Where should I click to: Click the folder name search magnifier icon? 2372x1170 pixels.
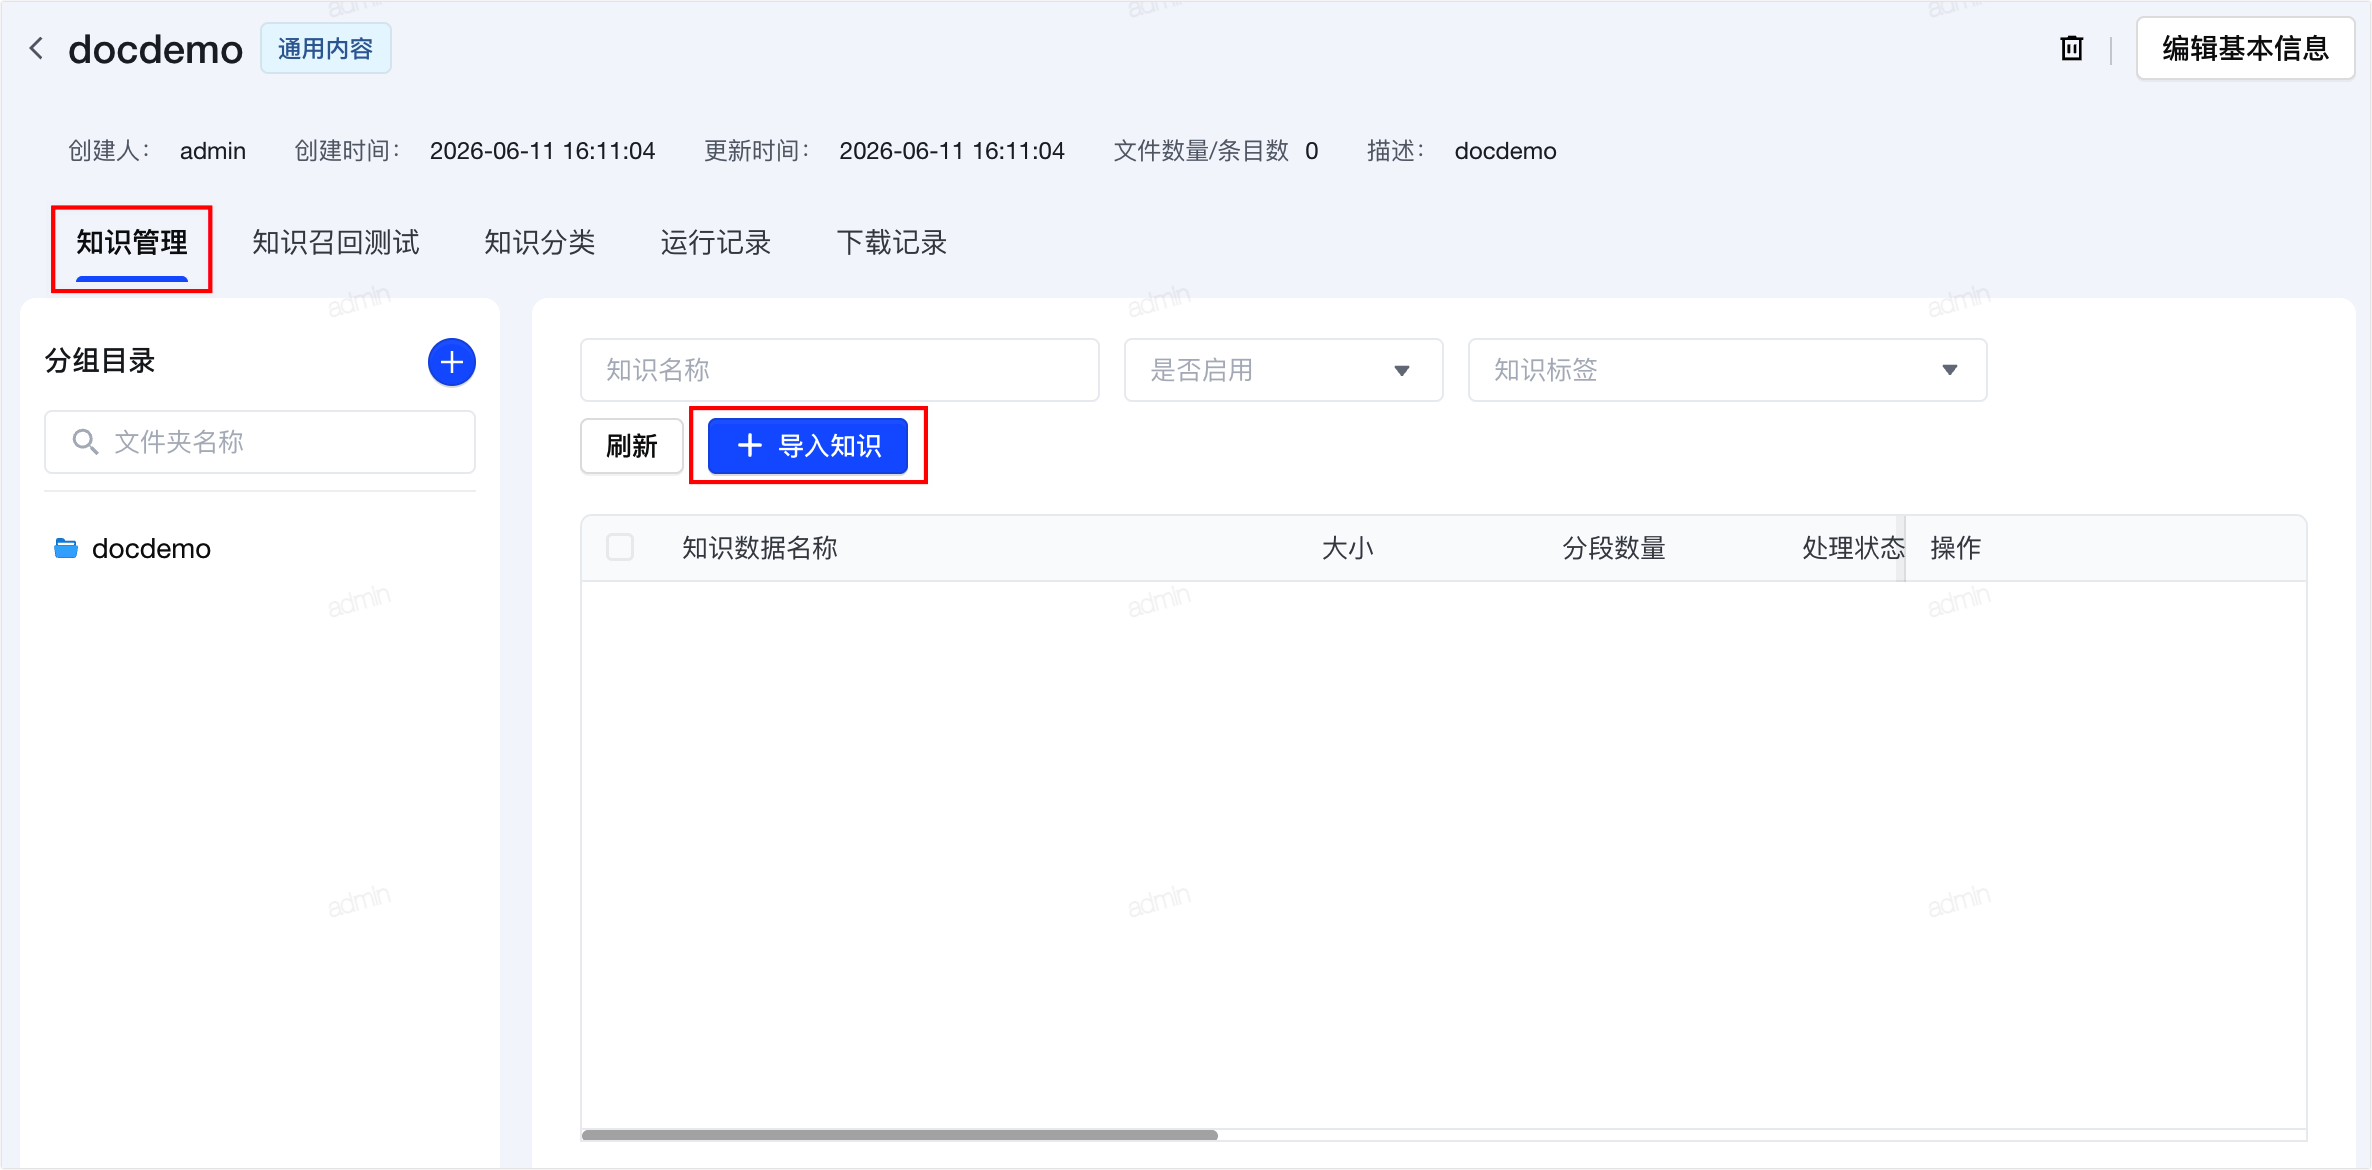(x=85, y=442)
